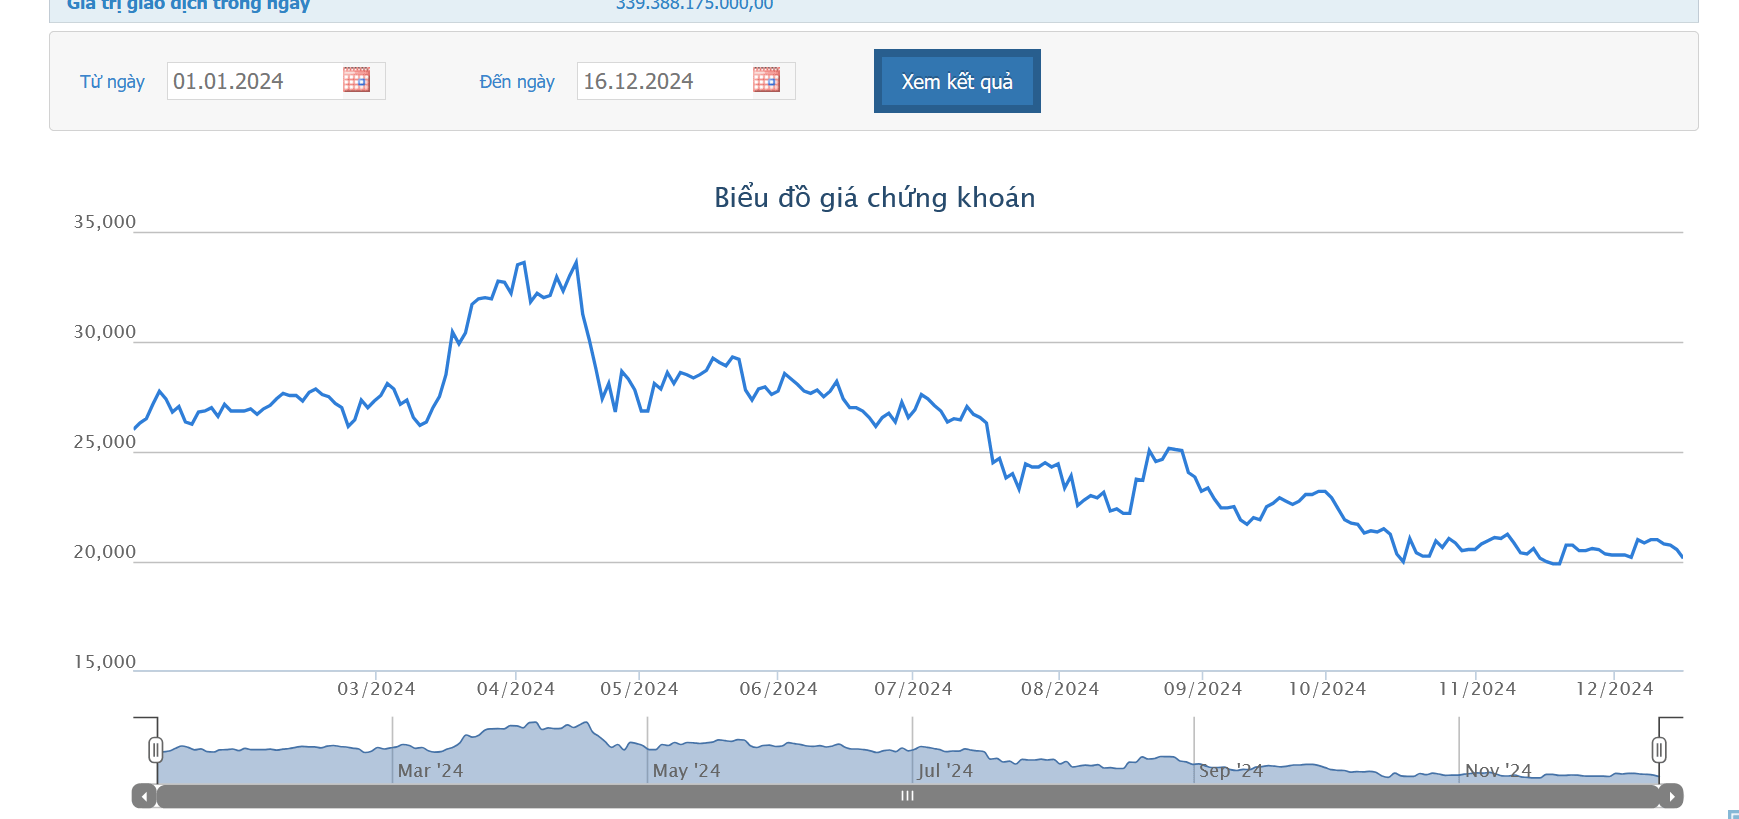Click the 25,000 y-axis label

(104, 442)
